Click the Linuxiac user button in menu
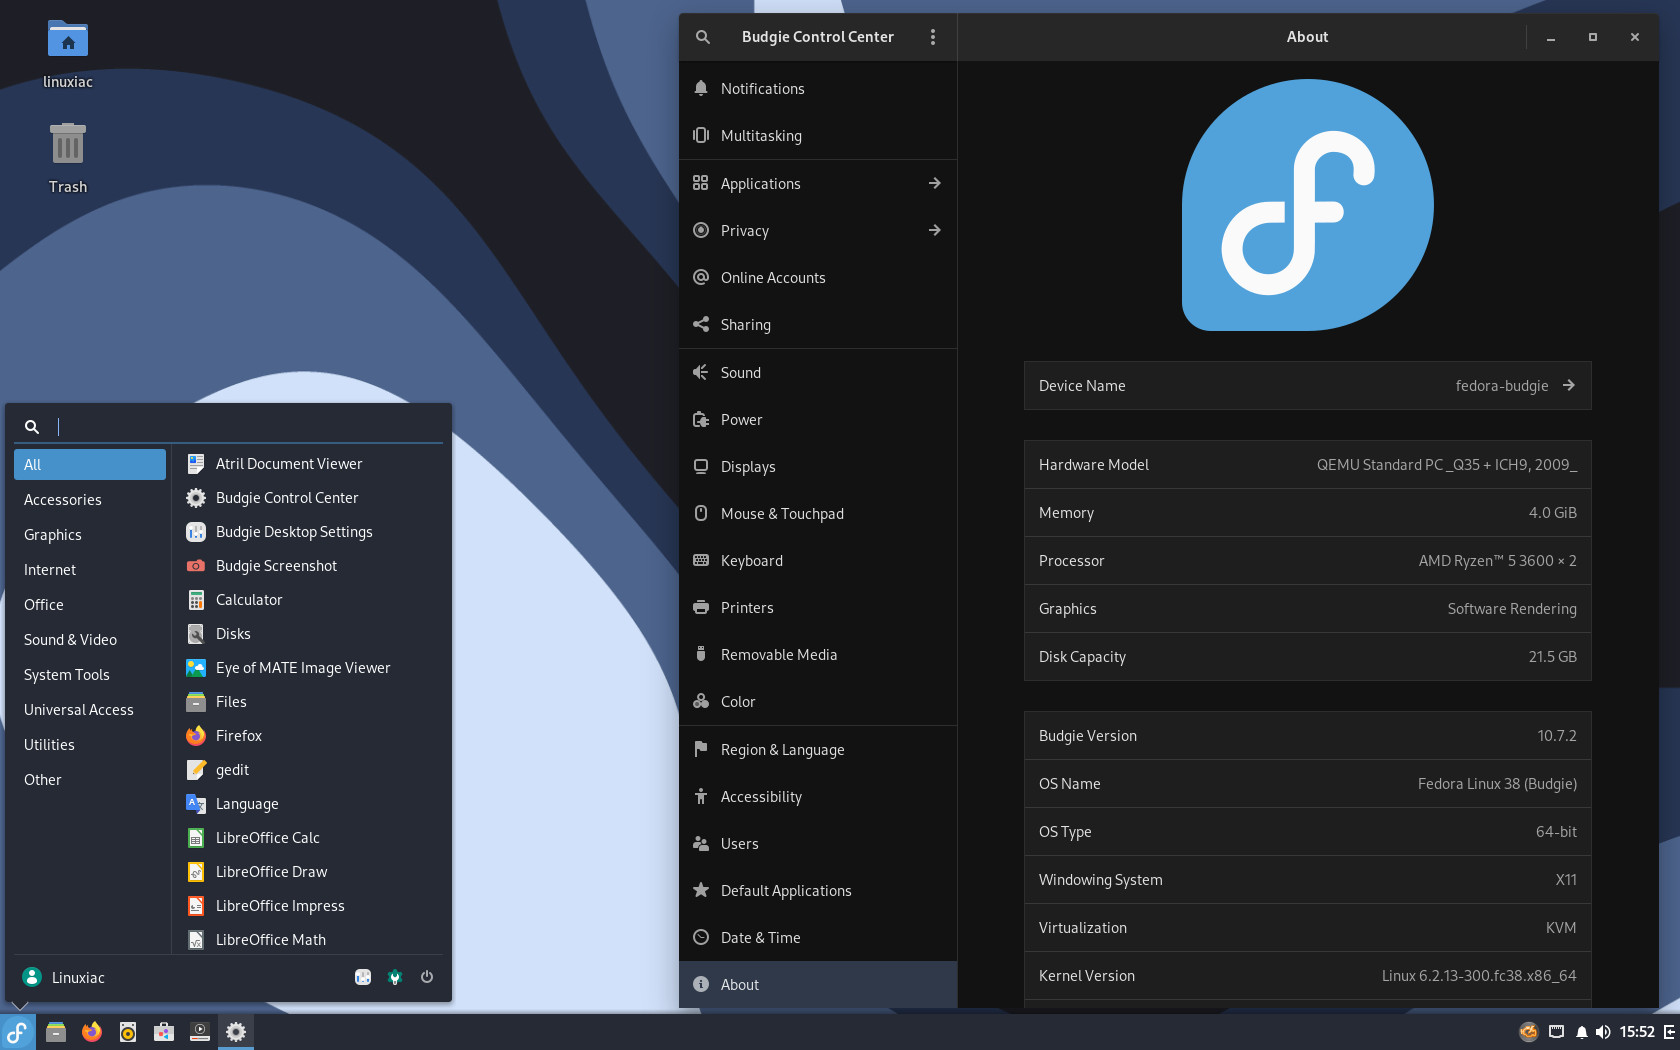 click(64, 977)
